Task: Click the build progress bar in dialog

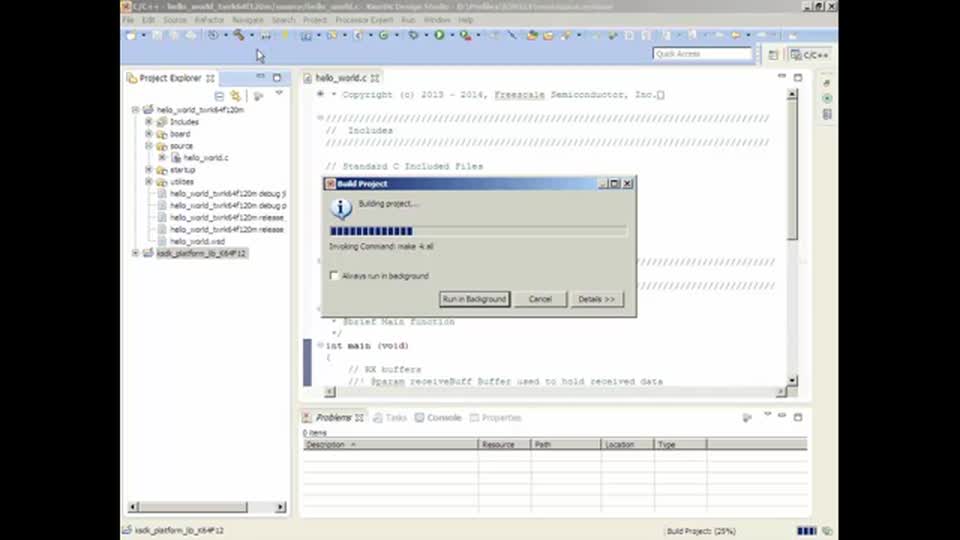Action: (x=478, y=231)
